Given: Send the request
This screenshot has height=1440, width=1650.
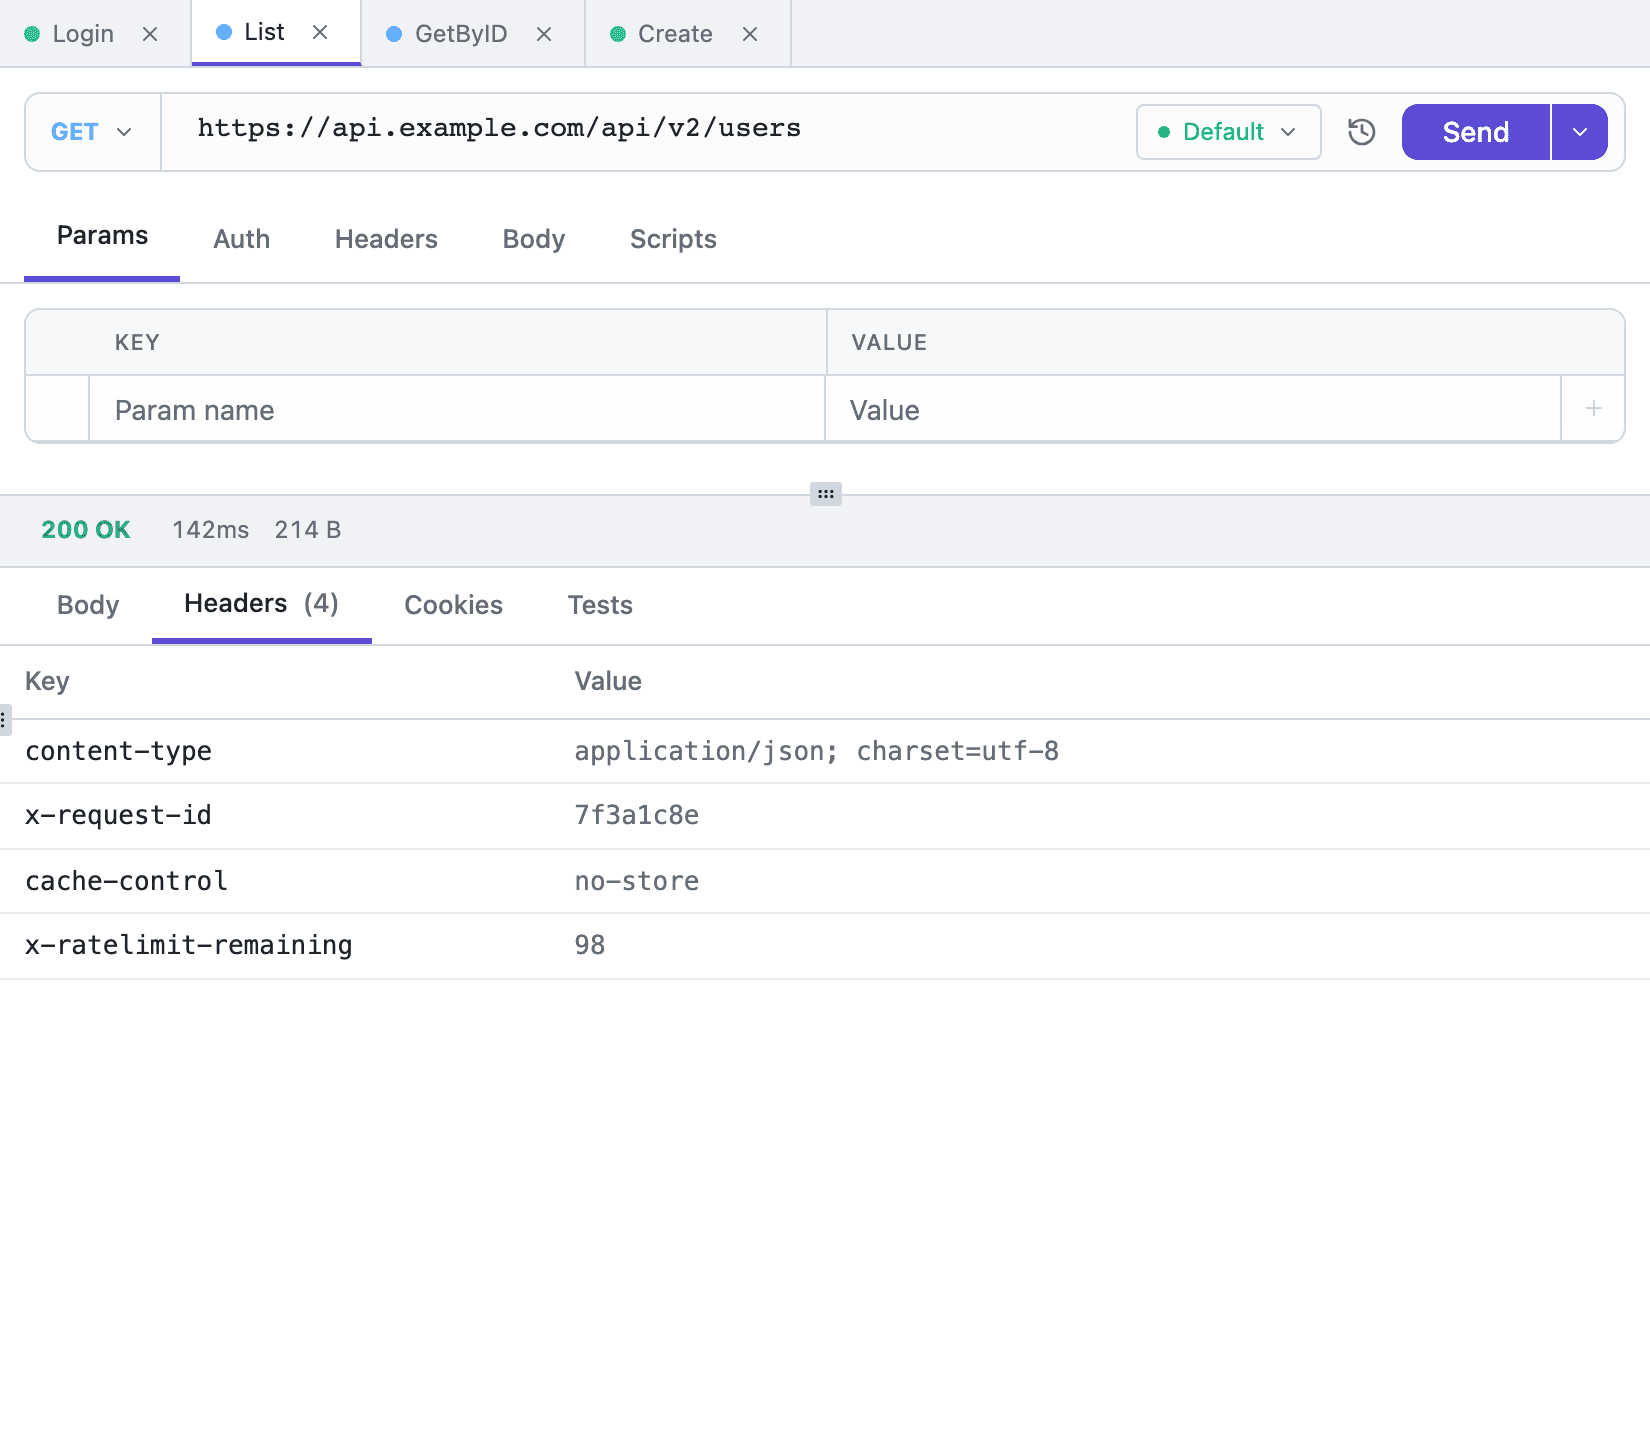Looking at the screenshot, I should (x=1476, y=132).
